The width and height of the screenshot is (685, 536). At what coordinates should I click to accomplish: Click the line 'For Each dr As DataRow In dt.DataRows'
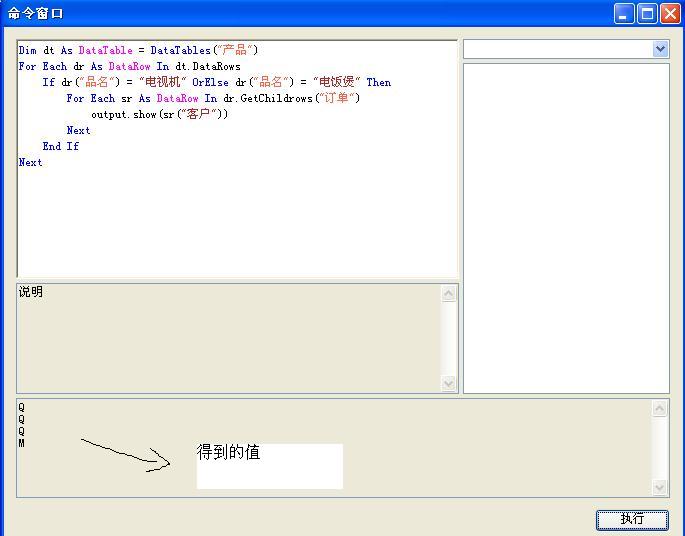point(129,66)
